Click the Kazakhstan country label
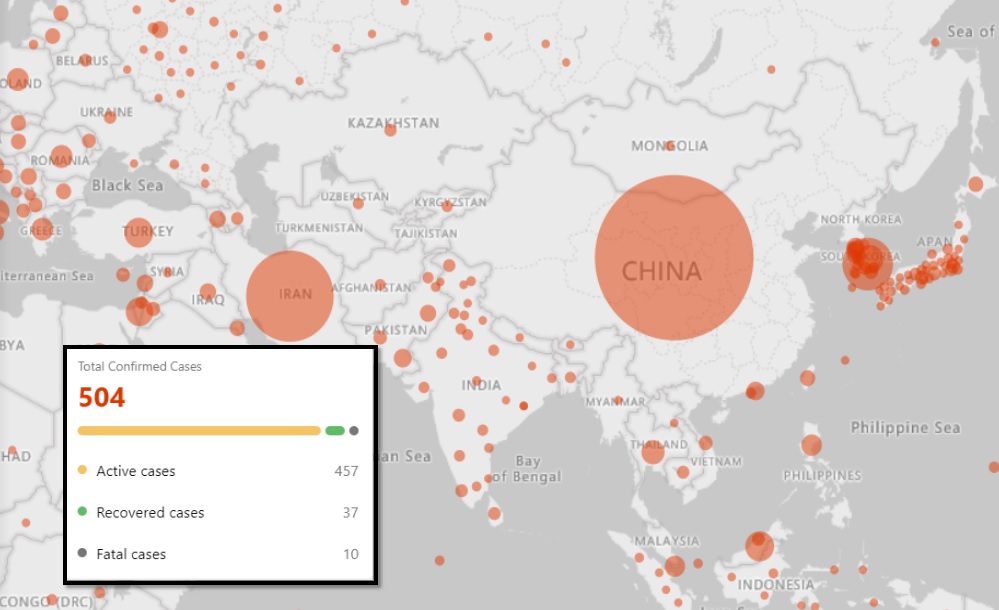Viewport: 999px width, 610px height. (393, 123)
